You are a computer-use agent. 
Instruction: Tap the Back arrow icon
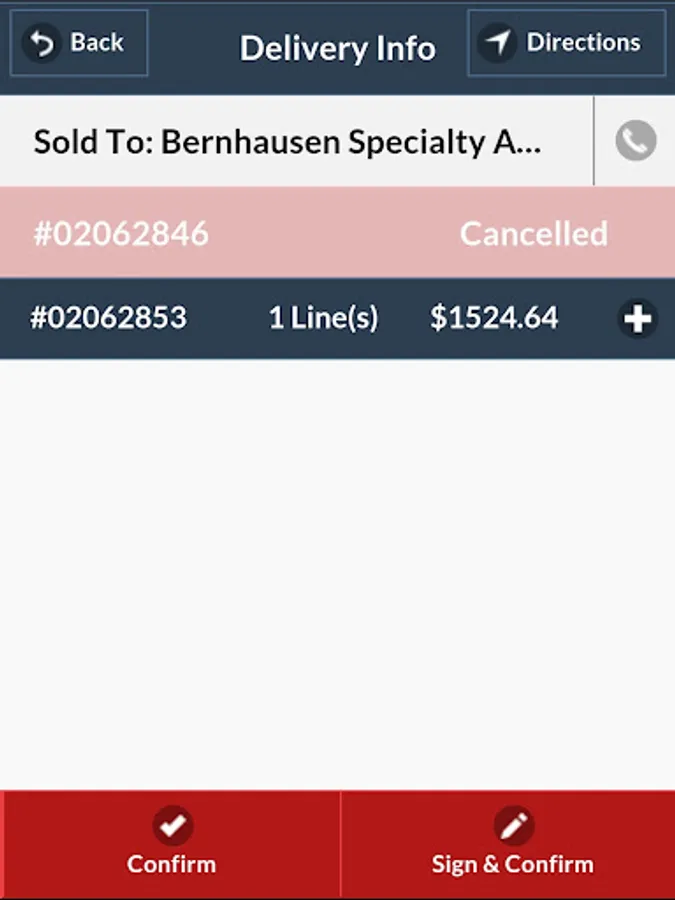pyautogui.click(x=42, y=43)
